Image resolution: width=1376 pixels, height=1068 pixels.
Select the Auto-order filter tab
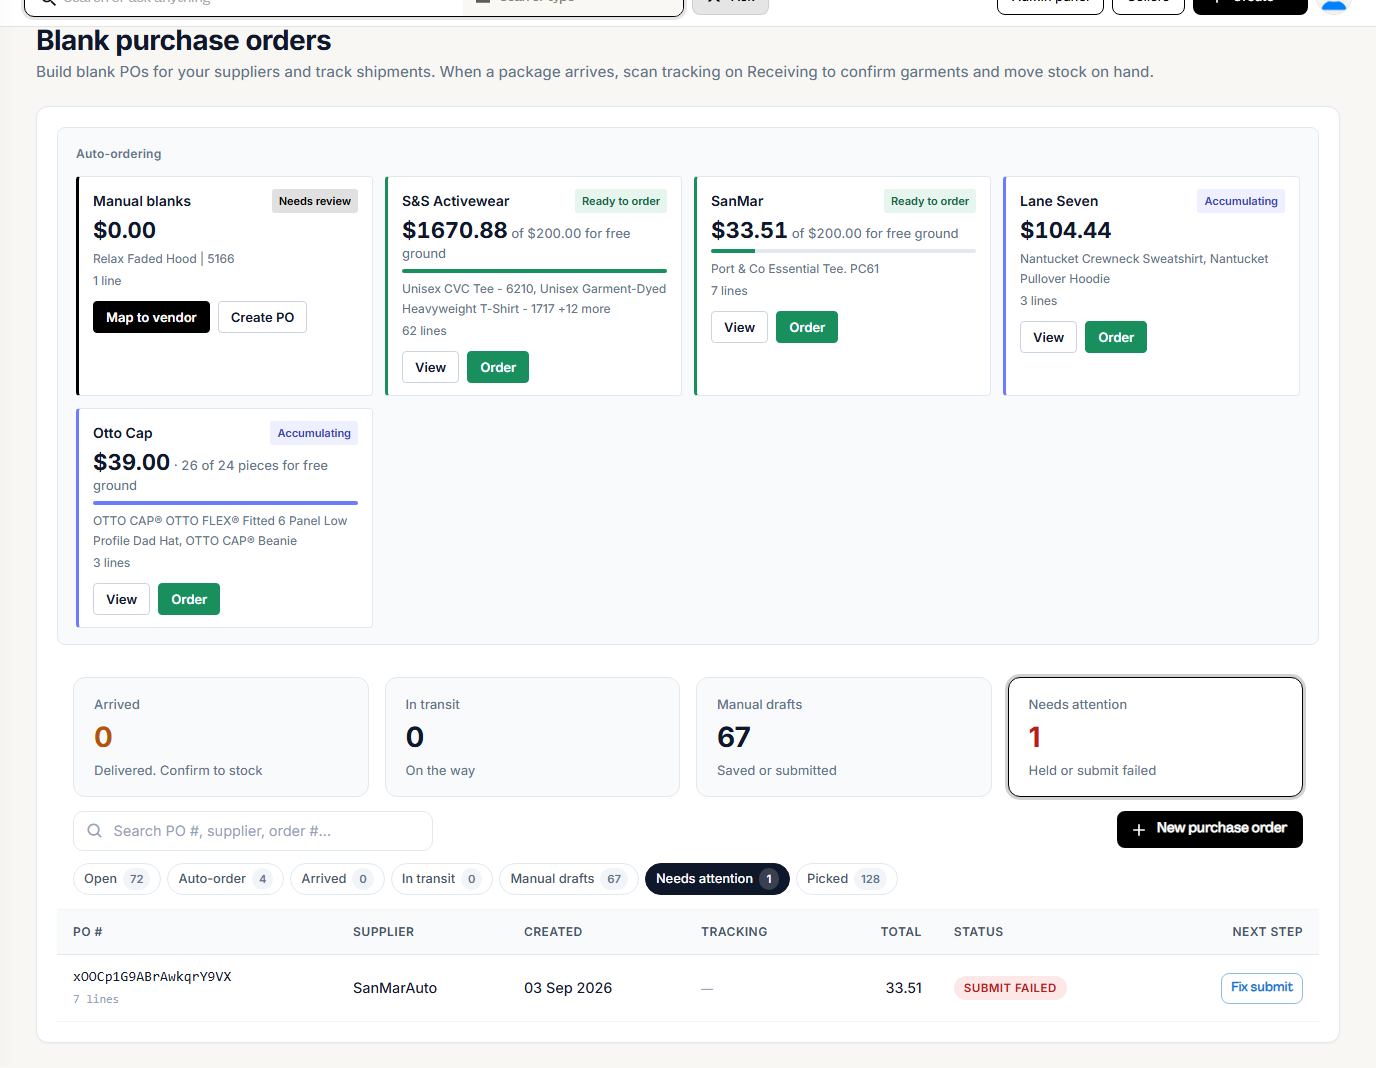click(x=225, y=879)
